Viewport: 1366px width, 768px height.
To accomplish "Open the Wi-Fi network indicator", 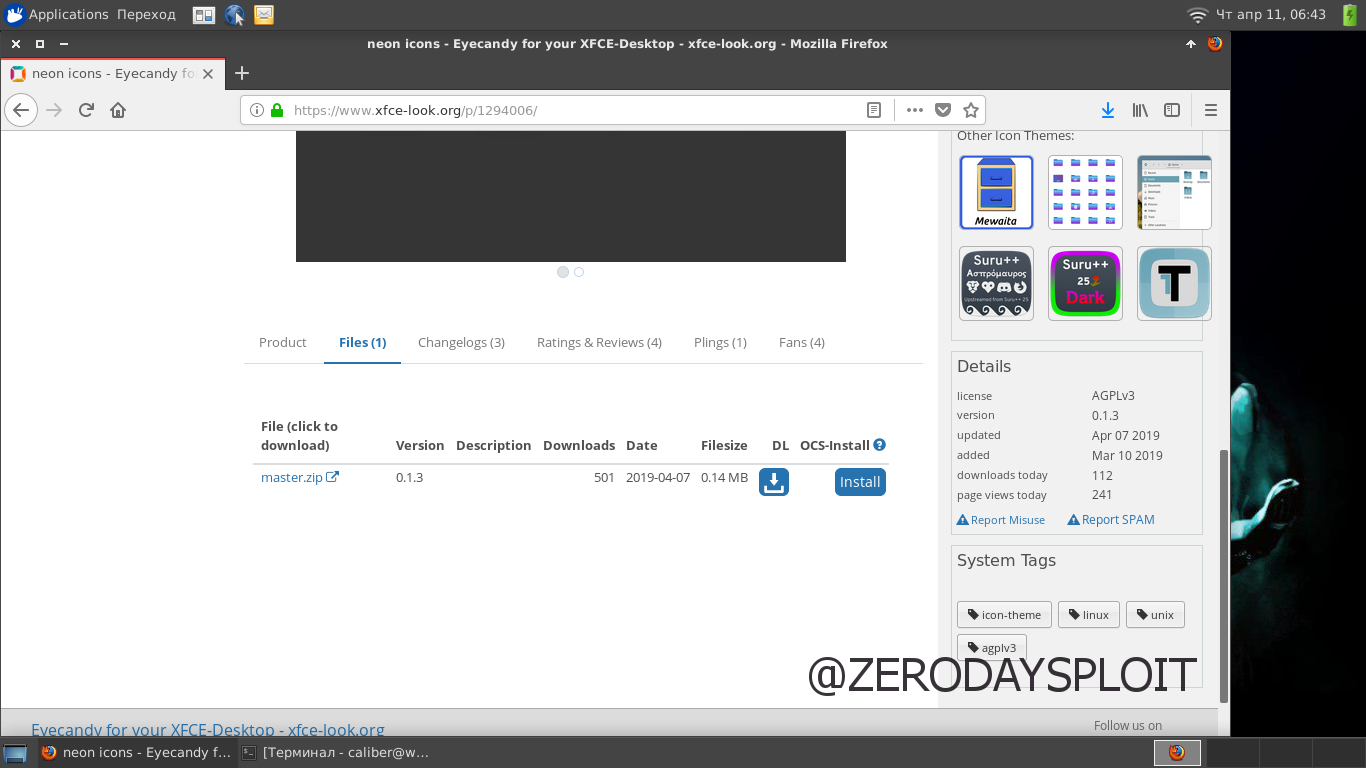I will [x=1197, y=14].
